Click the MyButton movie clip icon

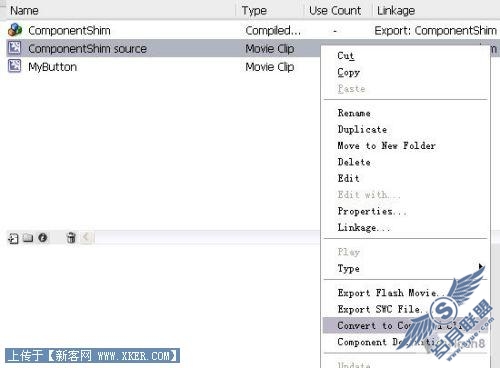tap(14, 66)
